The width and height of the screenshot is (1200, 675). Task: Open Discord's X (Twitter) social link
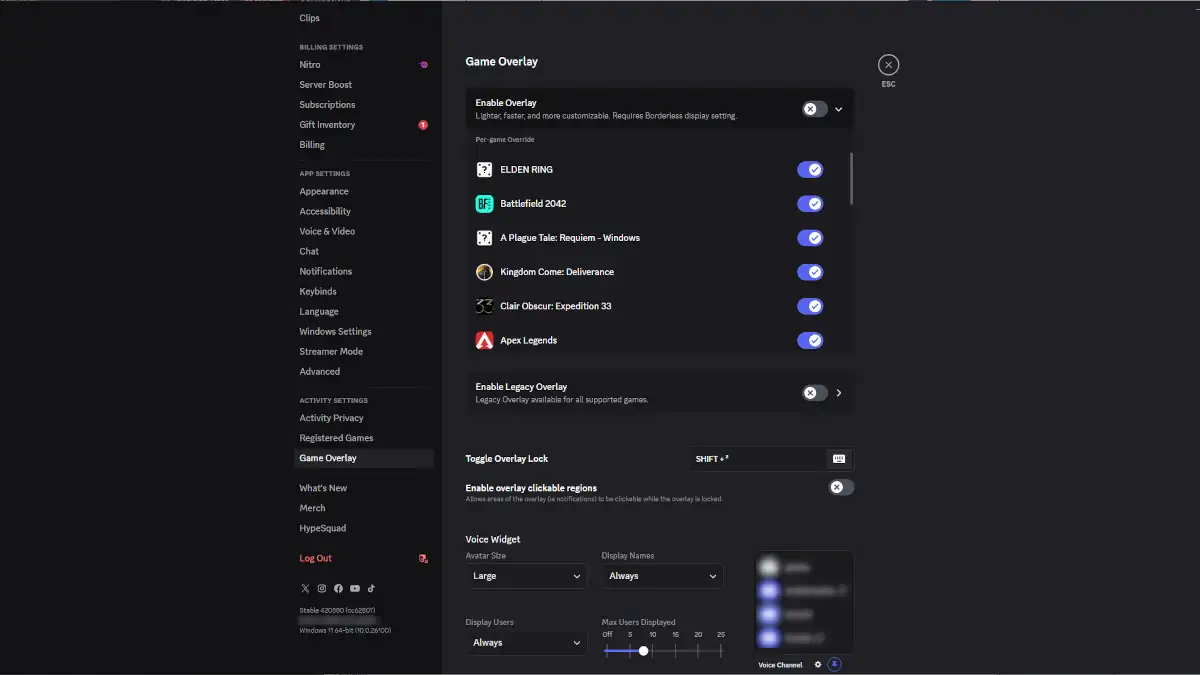click(305, 588)
